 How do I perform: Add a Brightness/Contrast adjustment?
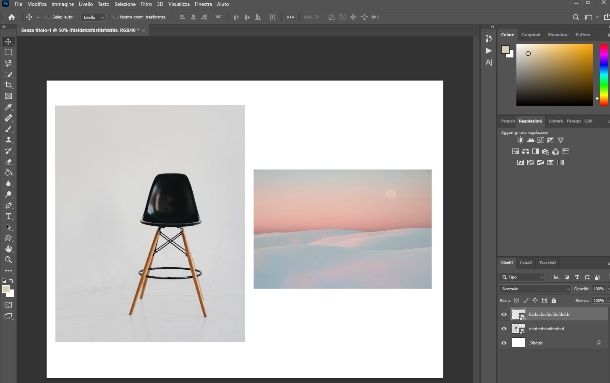tap(521, 140)
